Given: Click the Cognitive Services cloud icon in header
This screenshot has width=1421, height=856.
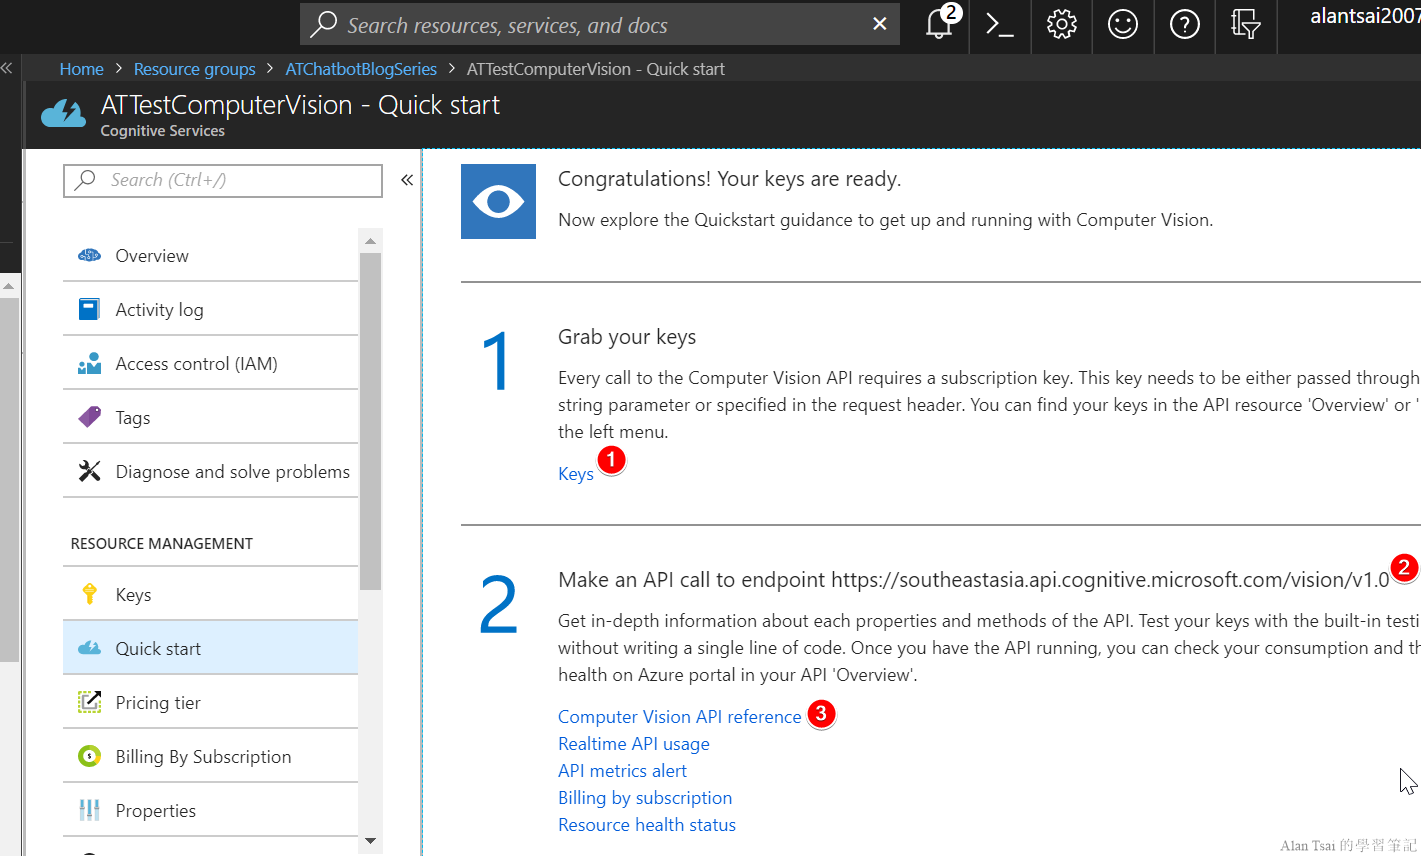Looking at the screenshot, I should 64,114.
